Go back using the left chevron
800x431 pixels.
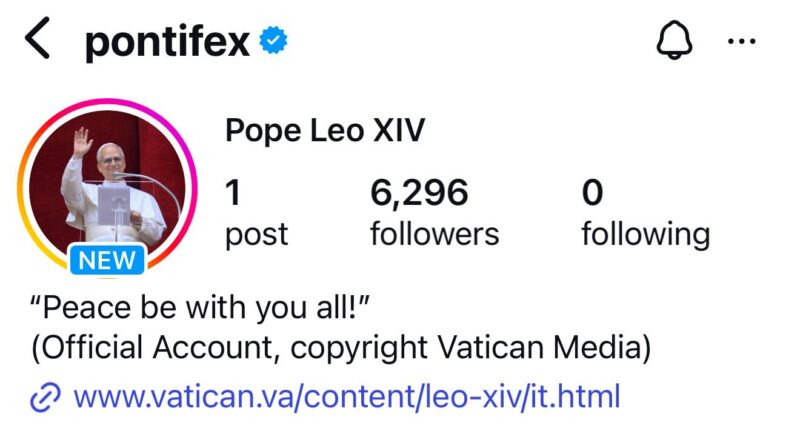[x=38, y=41]
